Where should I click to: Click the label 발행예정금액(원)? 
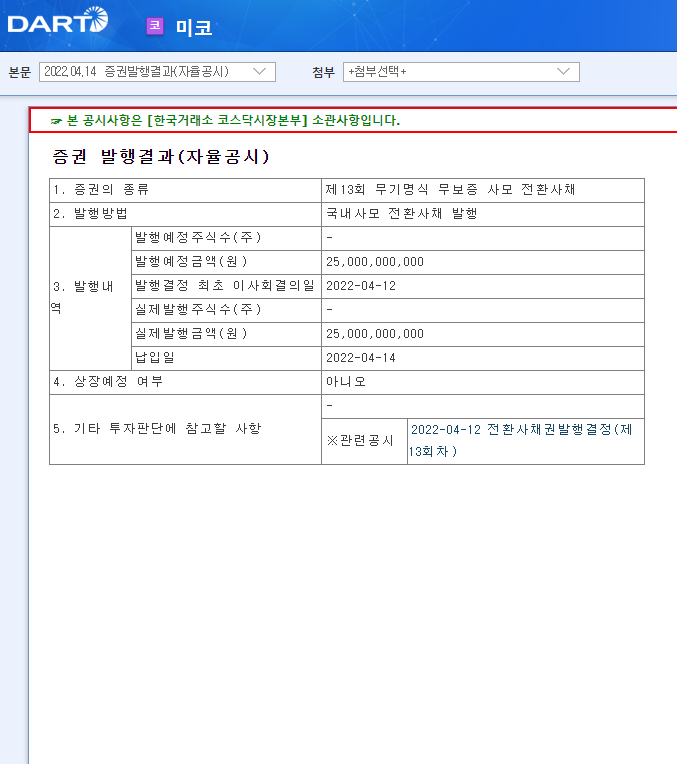(x=191, y=262)
